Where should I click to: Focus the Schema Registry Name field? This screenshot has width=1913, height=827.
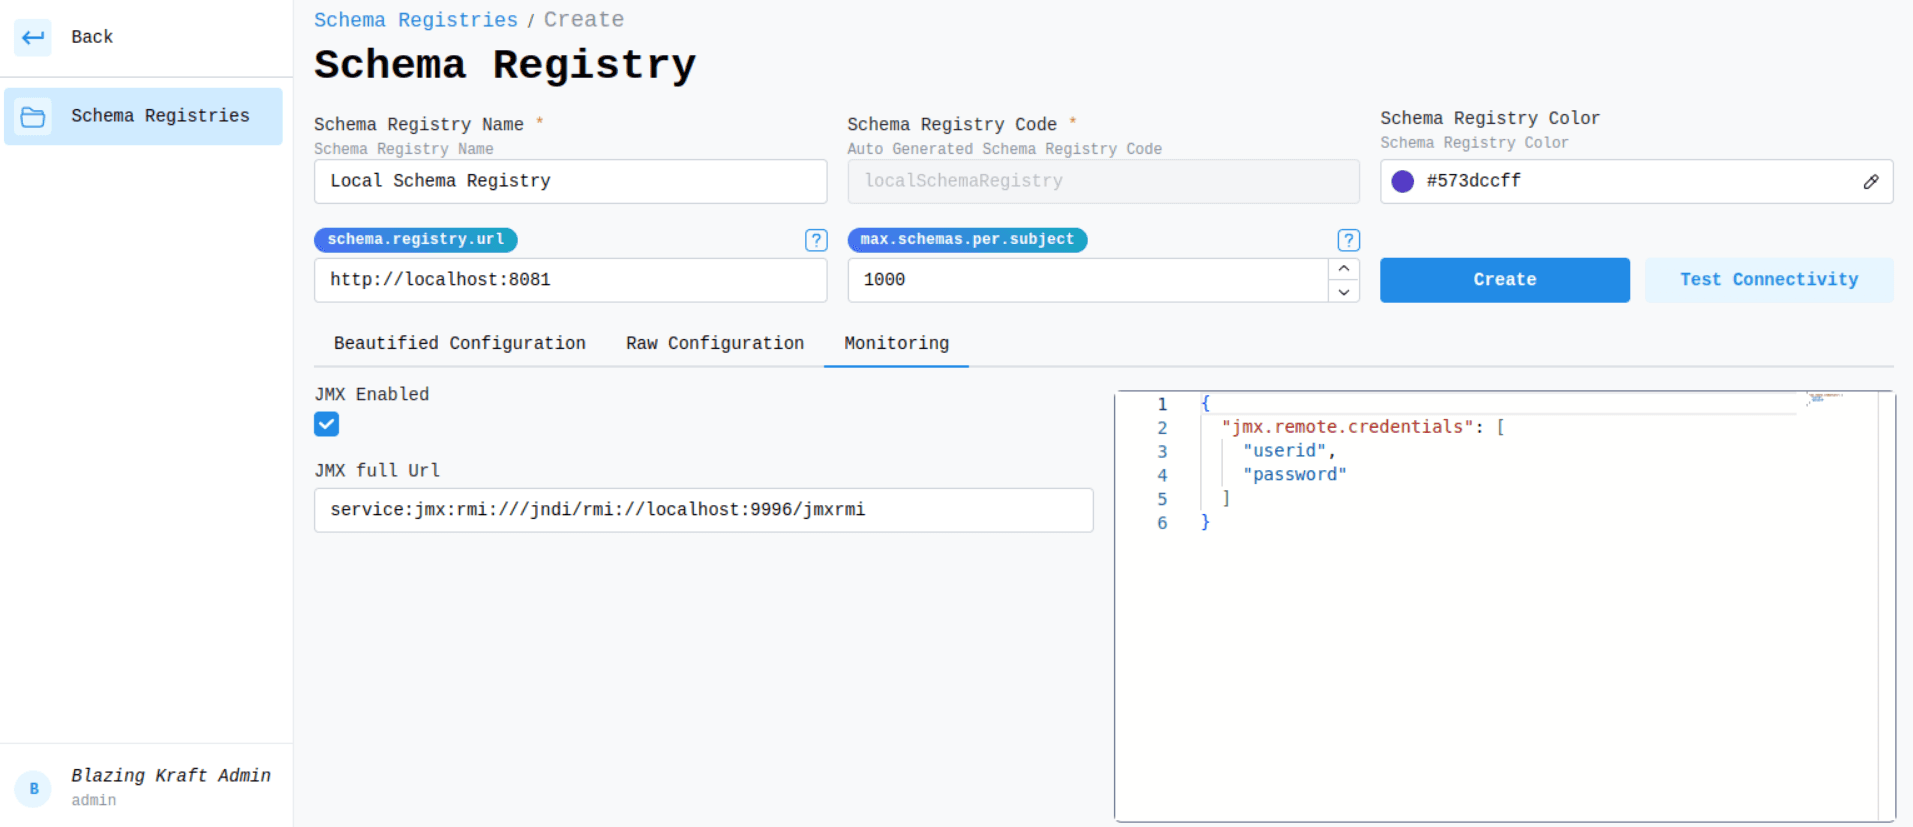570,182
